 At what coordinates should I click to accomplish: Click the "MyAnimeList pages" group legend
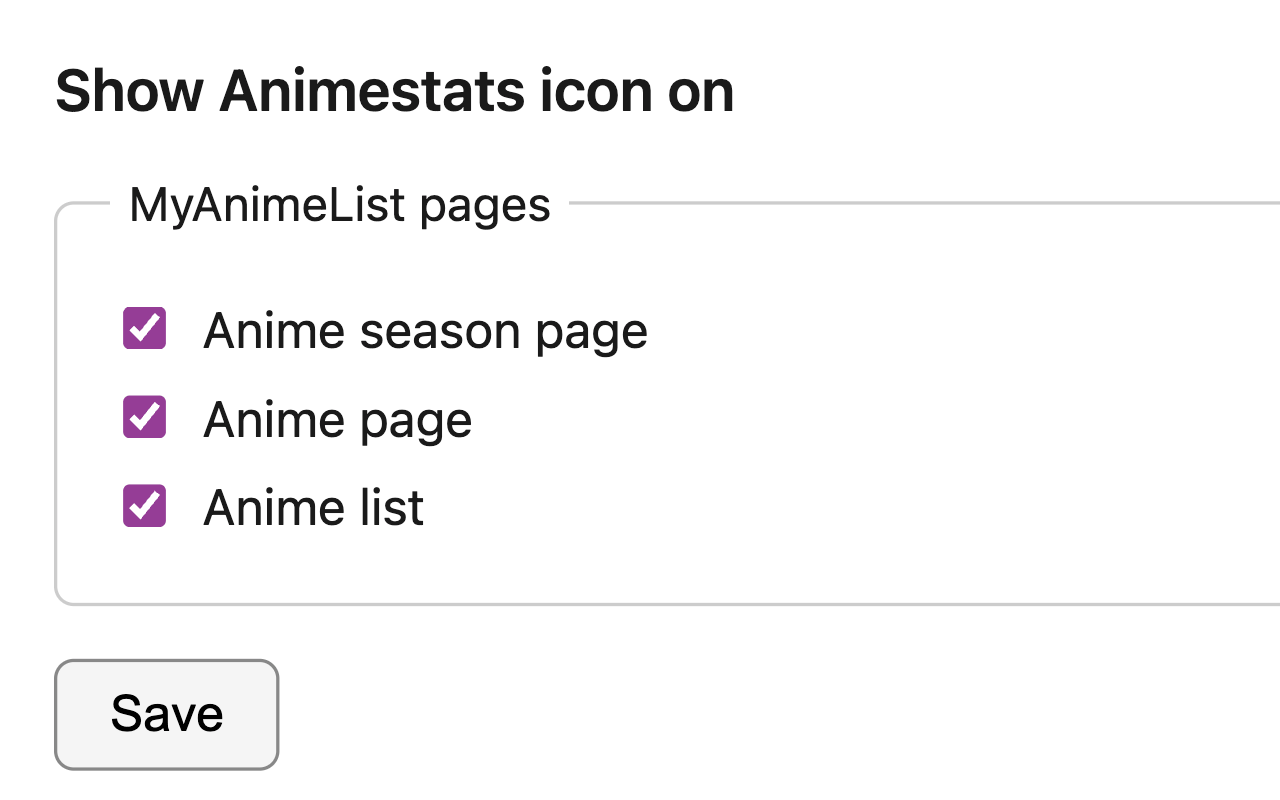[x=340, y=205]
